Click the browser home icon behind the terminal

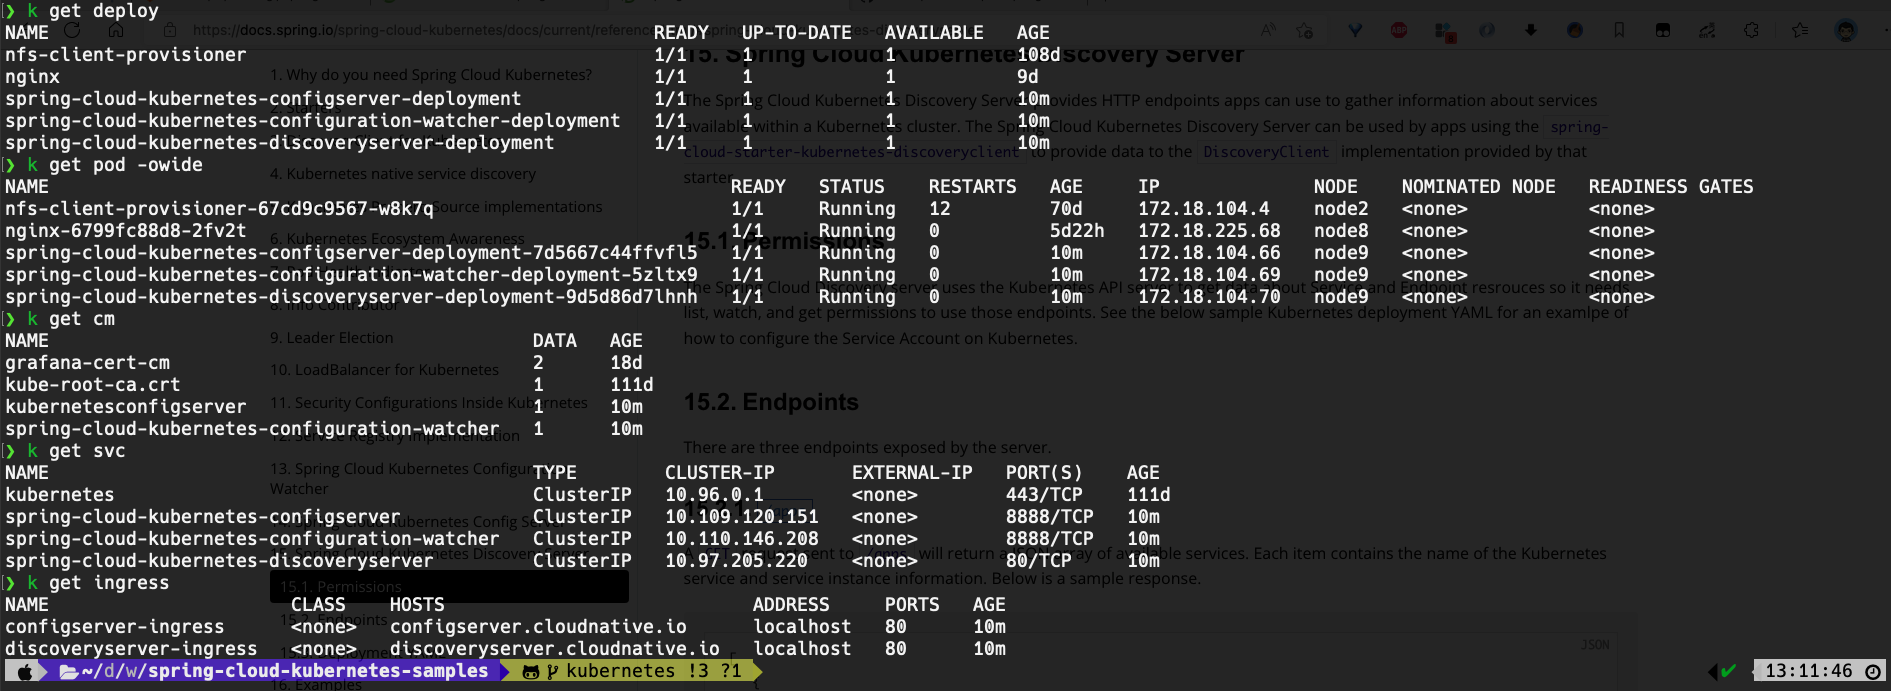116,30
